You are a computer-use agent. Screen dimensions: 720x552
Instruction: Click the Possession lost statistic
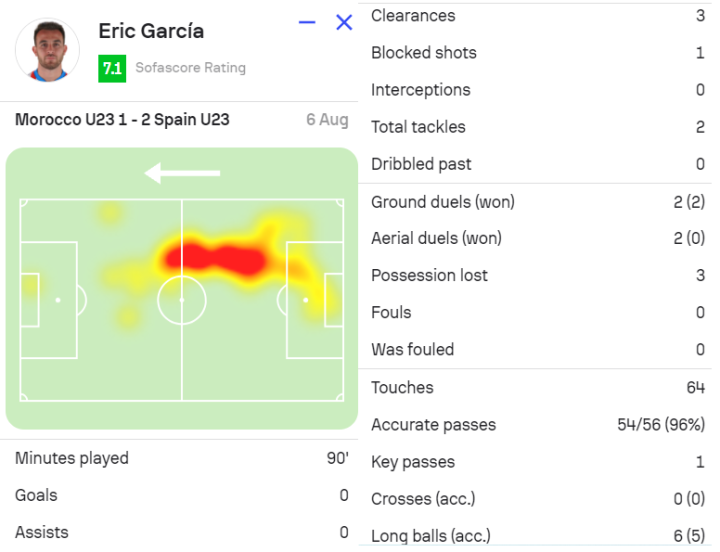[x=537, y=275]
